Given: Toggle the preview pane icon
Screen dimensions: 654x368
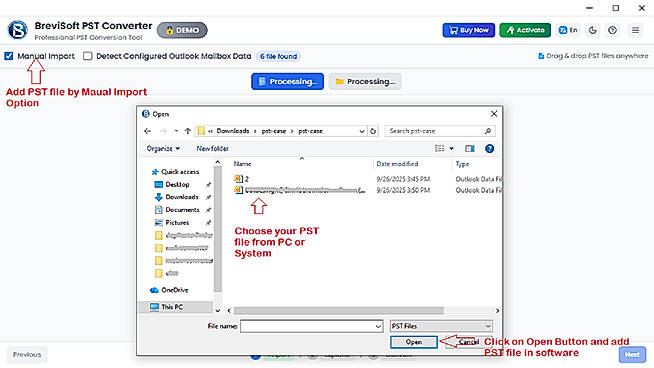Looking at the screenshot, I should click(470, 149).
